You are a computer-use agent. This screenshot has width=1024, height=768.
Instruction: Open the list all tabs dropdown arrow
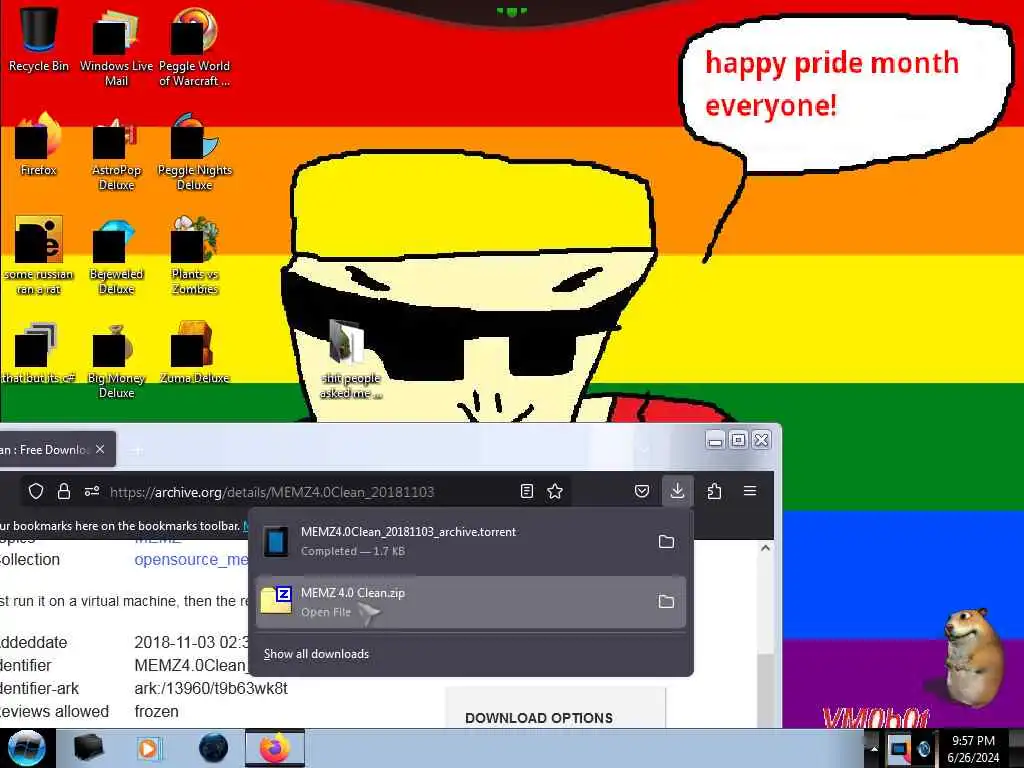tap(644, 450)
